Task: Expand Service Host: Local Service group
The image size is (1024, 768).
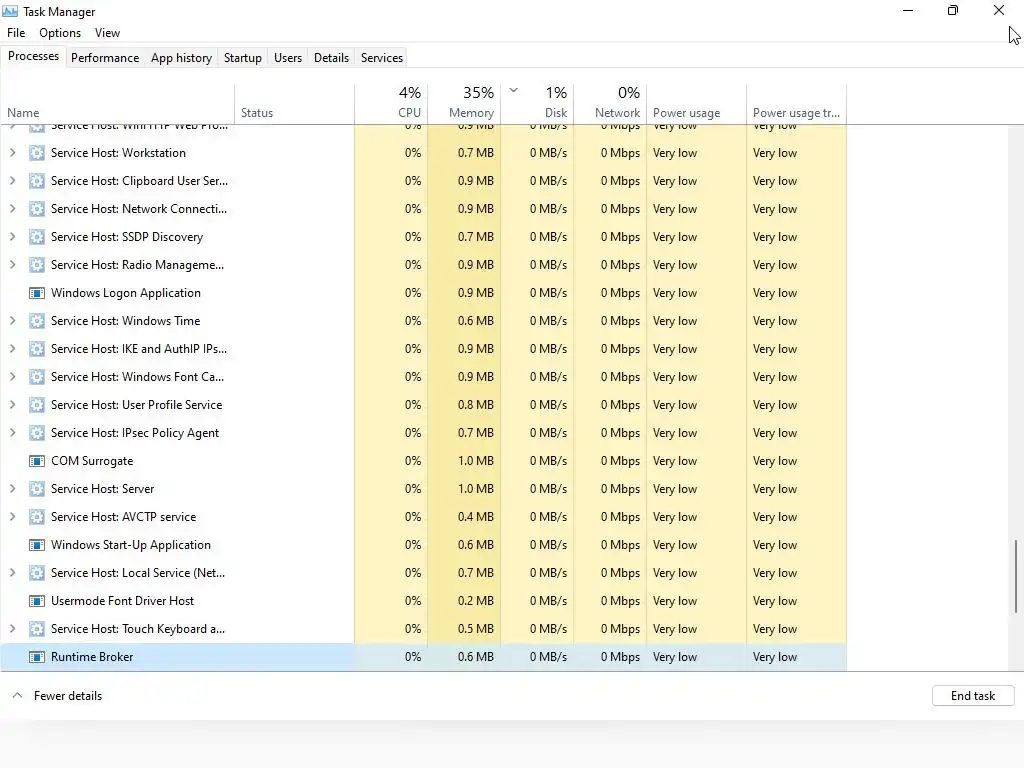Action: [12, 573]
